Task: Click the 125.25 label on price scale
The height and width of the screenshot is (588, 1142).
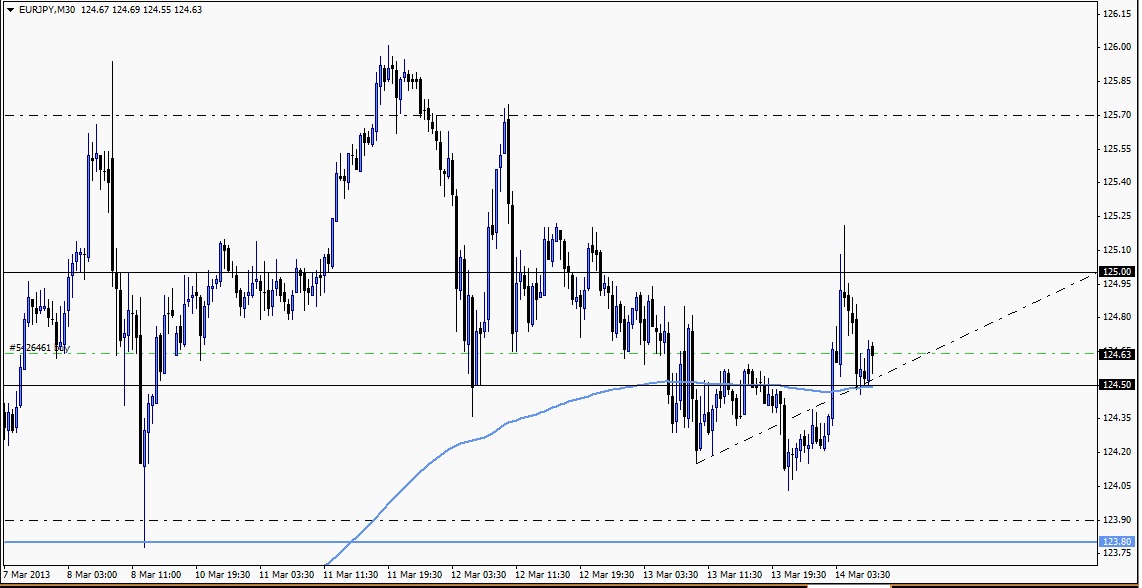Action: click(x=1117, y=216)
